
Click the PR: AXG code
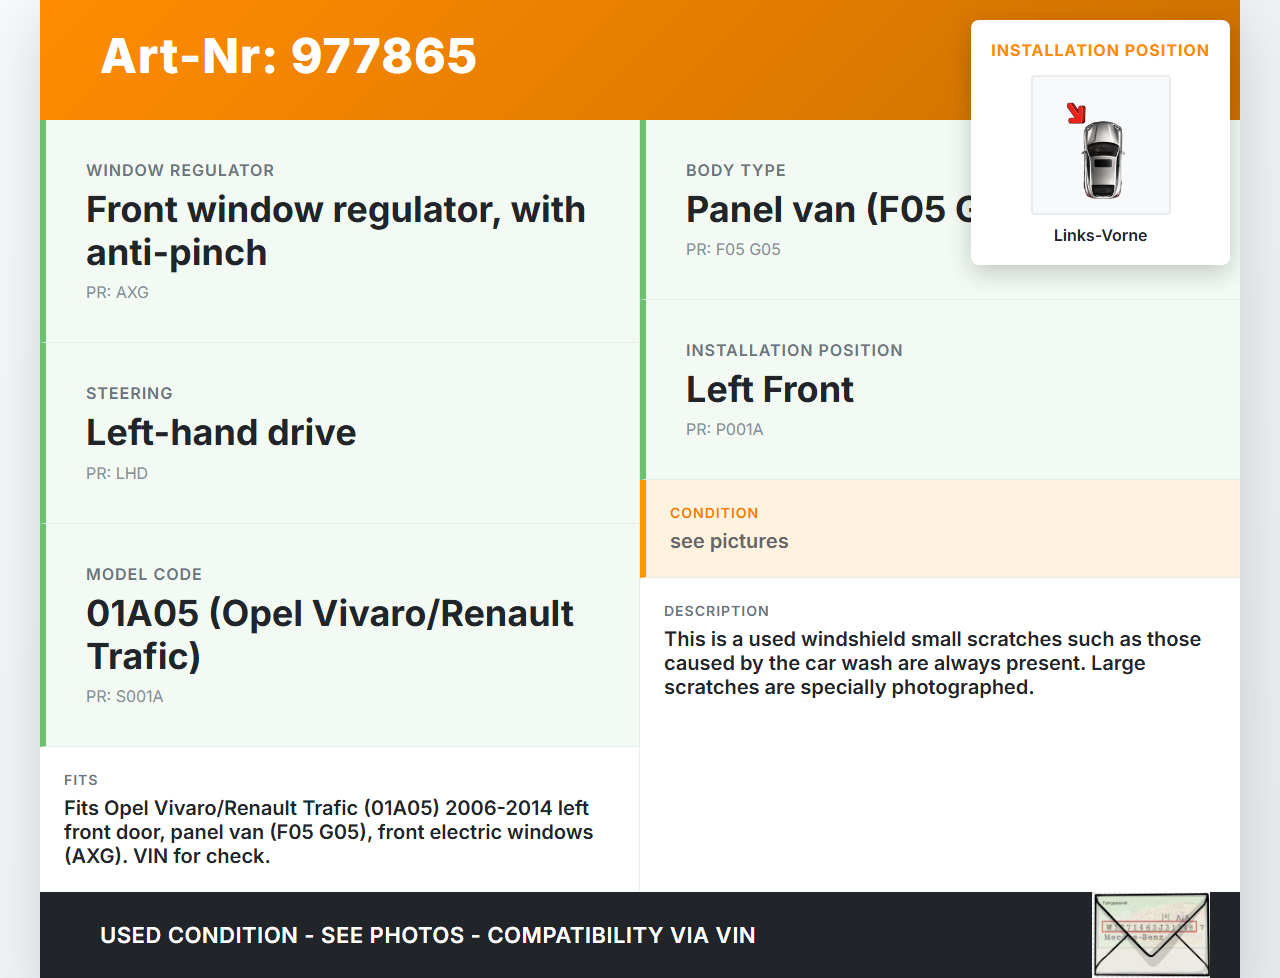pyautogui.click(x=117, y=292)
